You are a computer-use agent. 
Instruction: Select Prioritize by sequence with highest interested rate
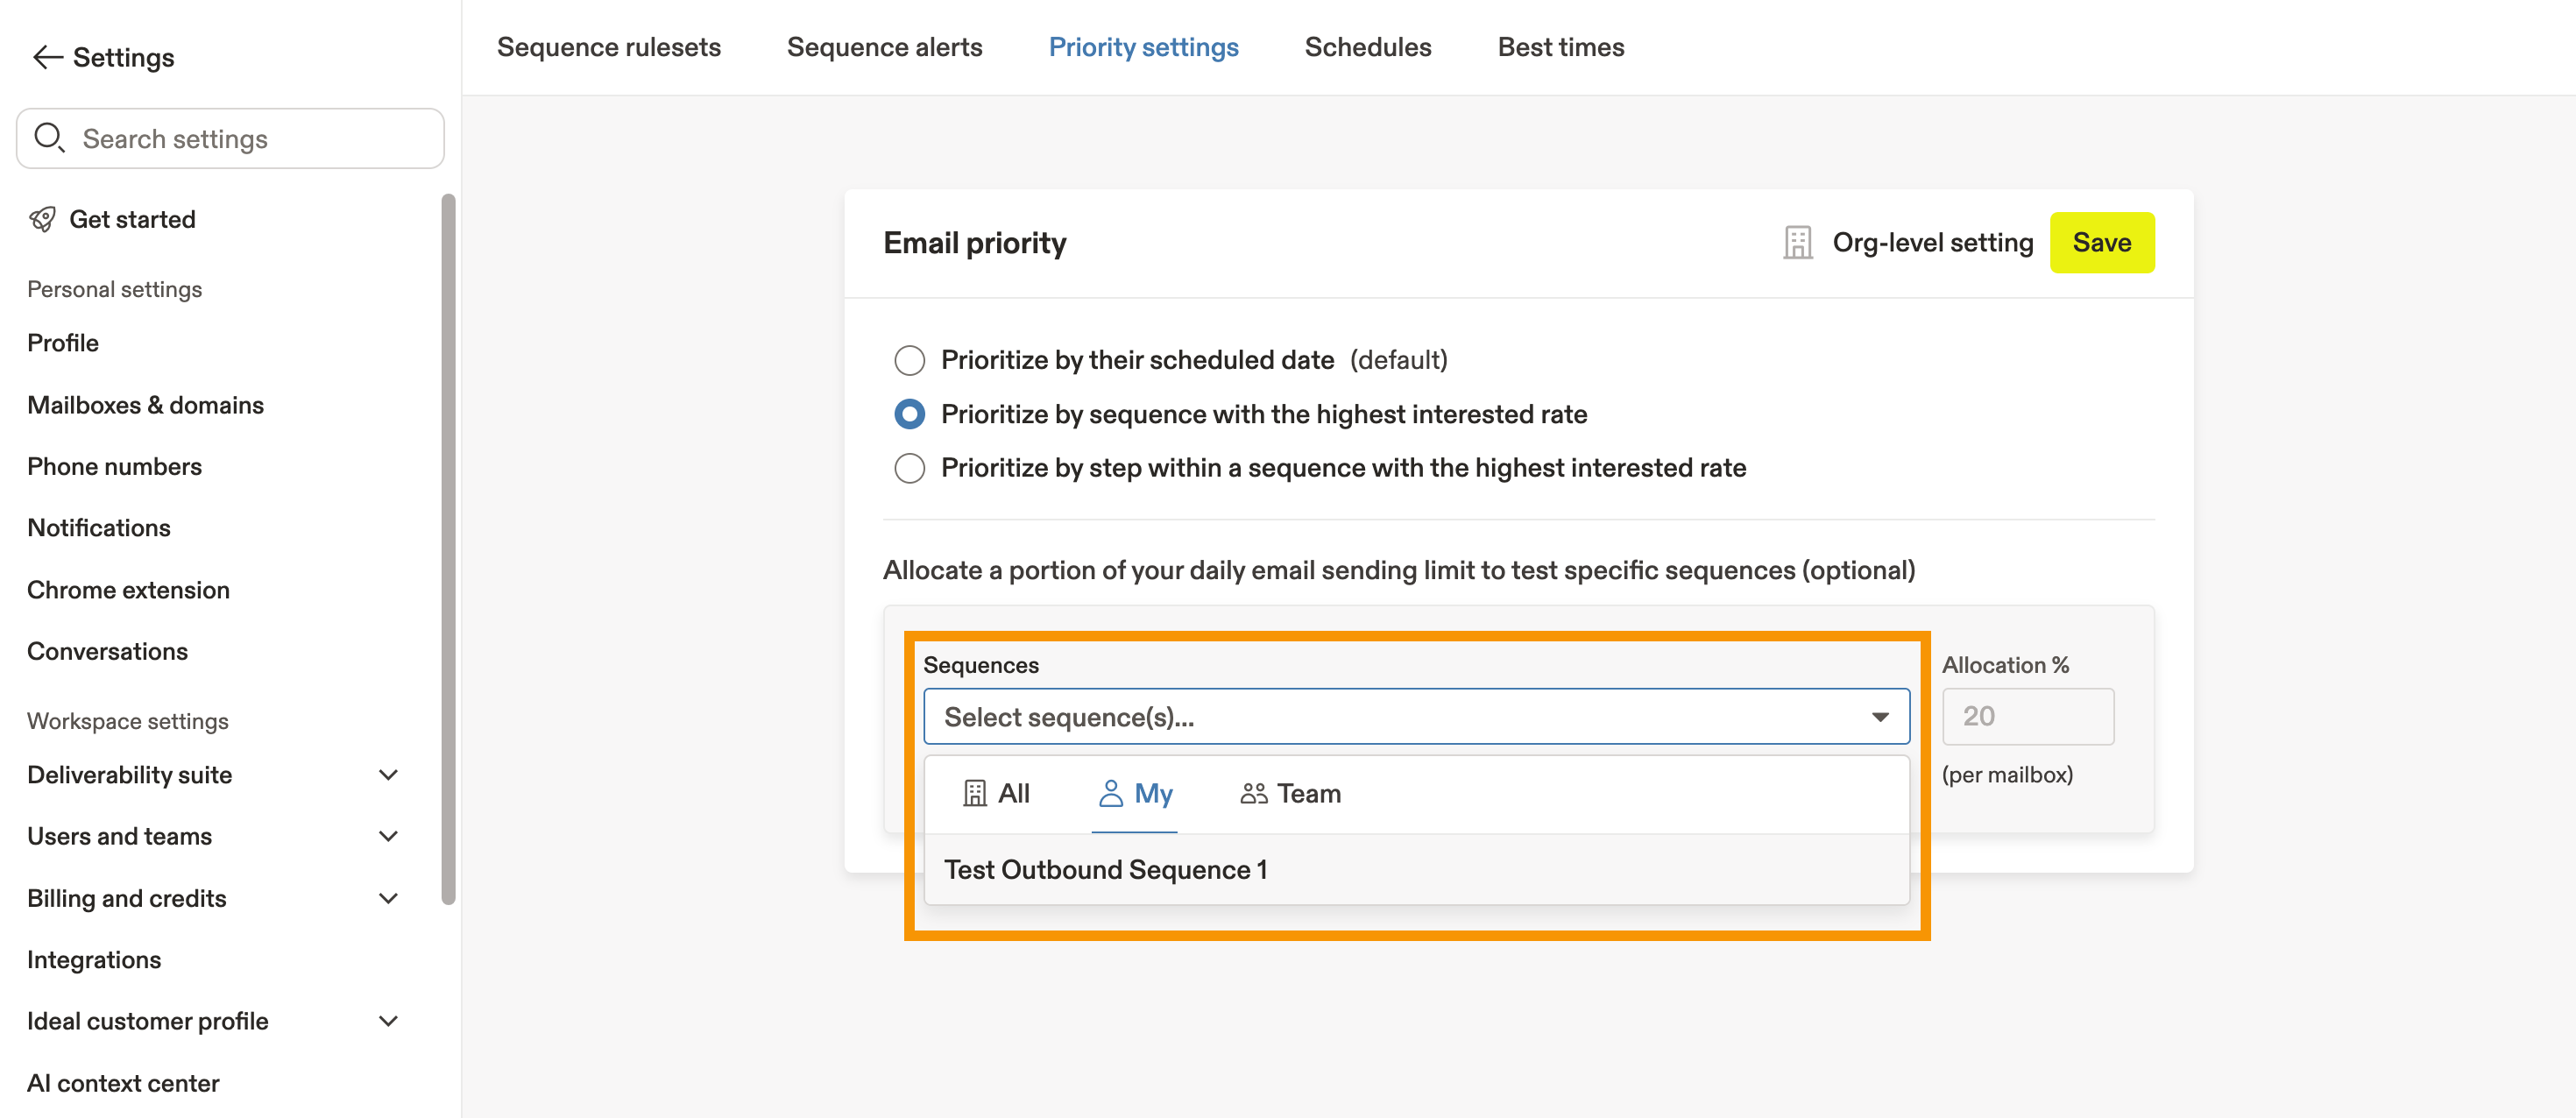[x=909, y=414]
